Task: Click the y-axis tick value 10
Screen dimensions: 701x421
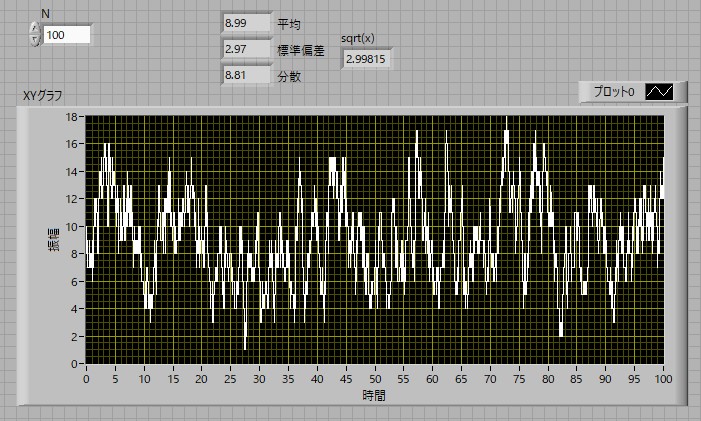Action: pyautogui.click(x=71, y=227)
